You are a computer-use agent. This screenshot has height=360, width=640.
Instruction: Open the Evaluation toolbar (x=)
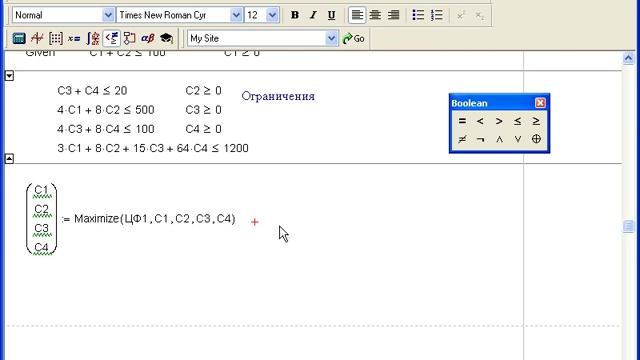click(x=74, y=38)
